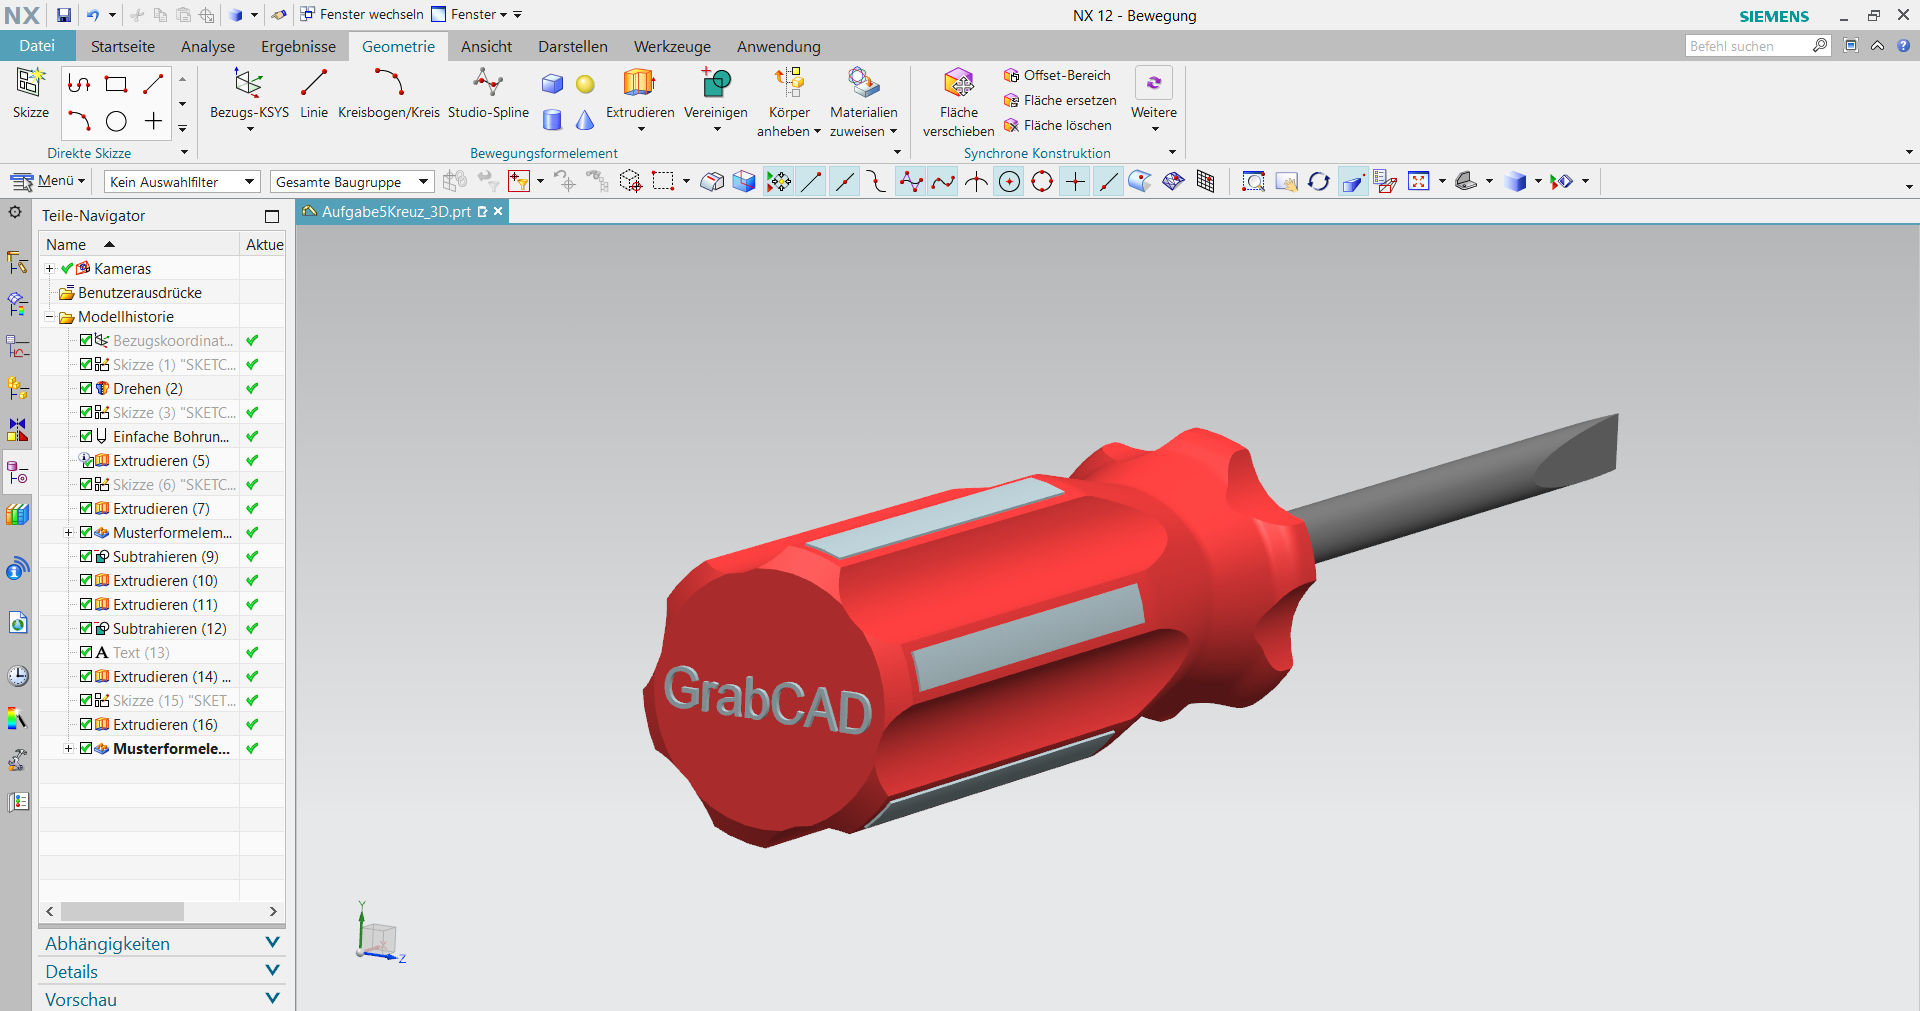Click Offset-Bereich command
1920x1011 pixels.
click(1057, 75)
